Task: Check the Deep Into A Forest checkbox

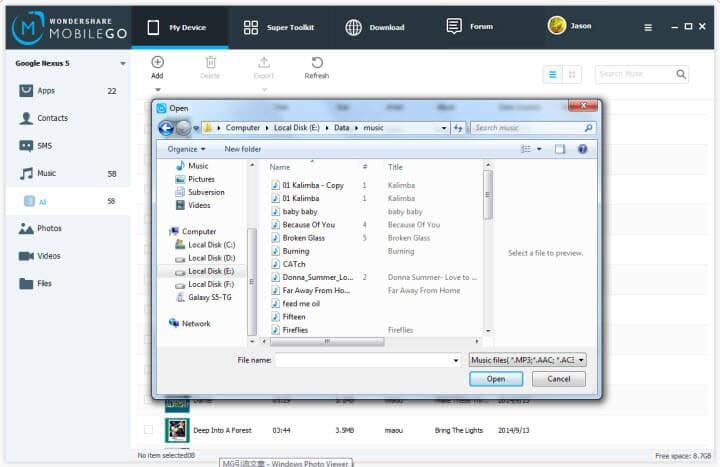Action: tap(148, 430)
